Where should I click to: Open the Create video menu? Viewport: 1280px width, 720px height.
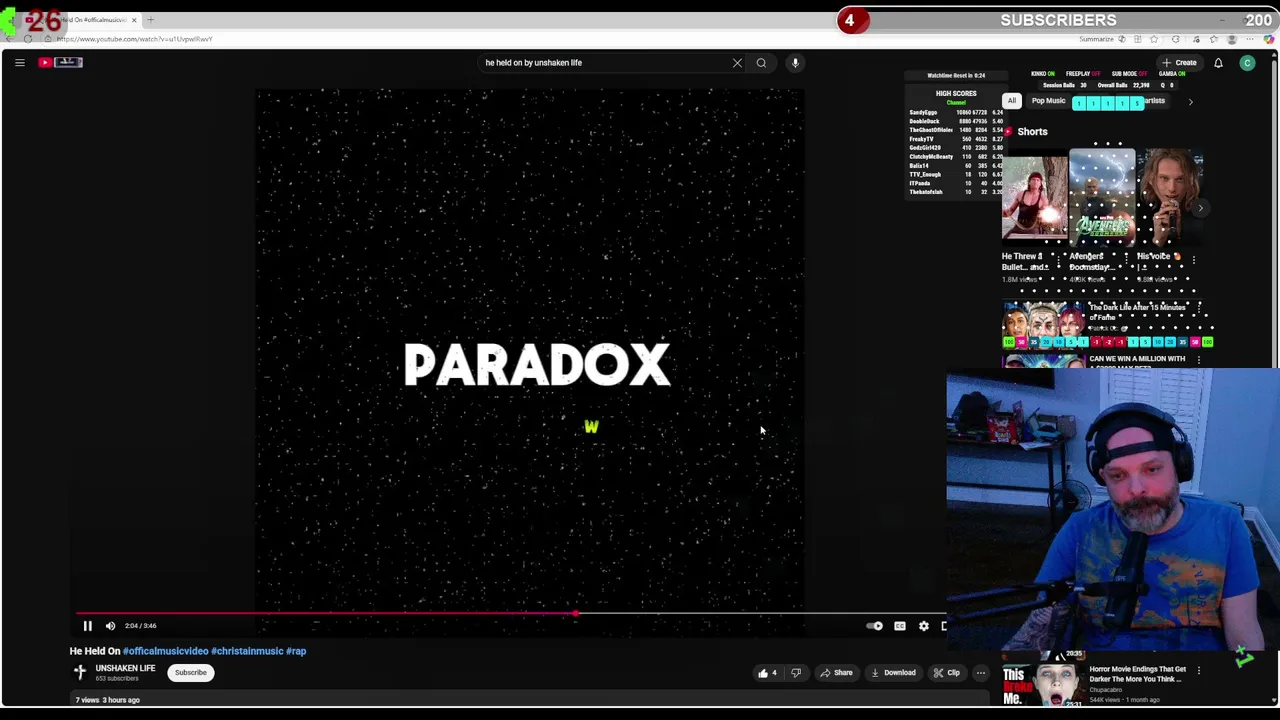[1179, 63]
